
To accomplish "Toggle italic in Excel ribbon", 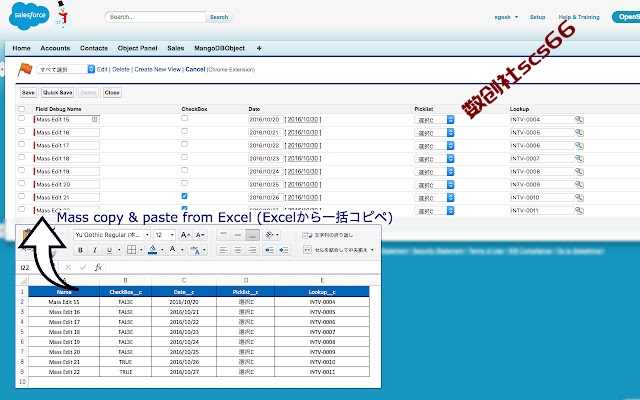I will (x=95, y=250).
